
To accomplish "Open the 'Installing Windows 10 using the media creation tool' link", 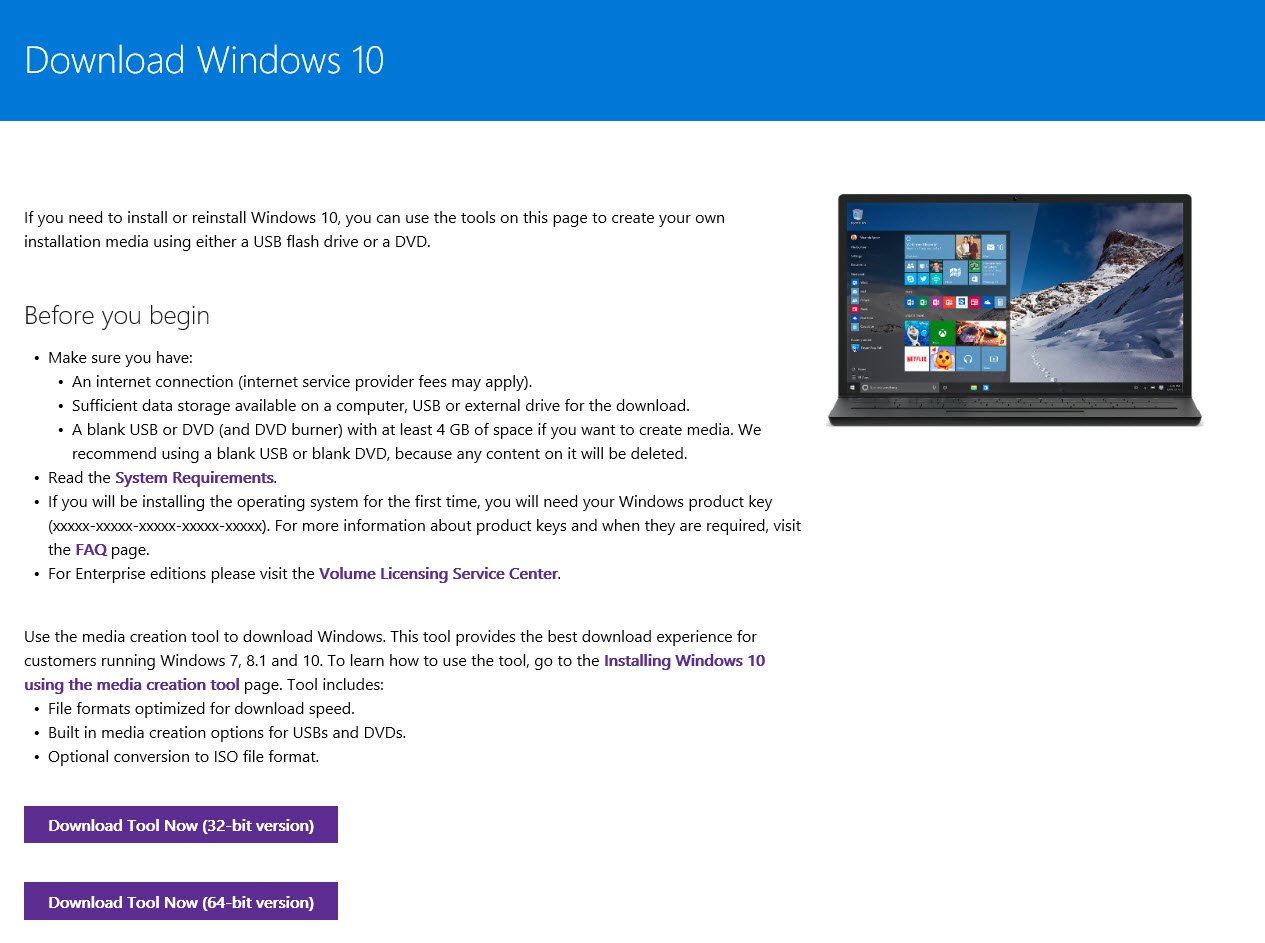I will point(684,660).
